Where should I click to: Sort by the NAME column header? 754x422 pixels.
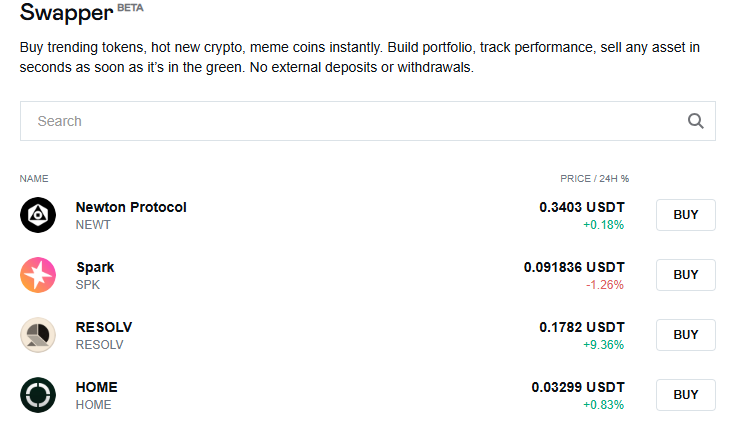[x=34, y=179]
